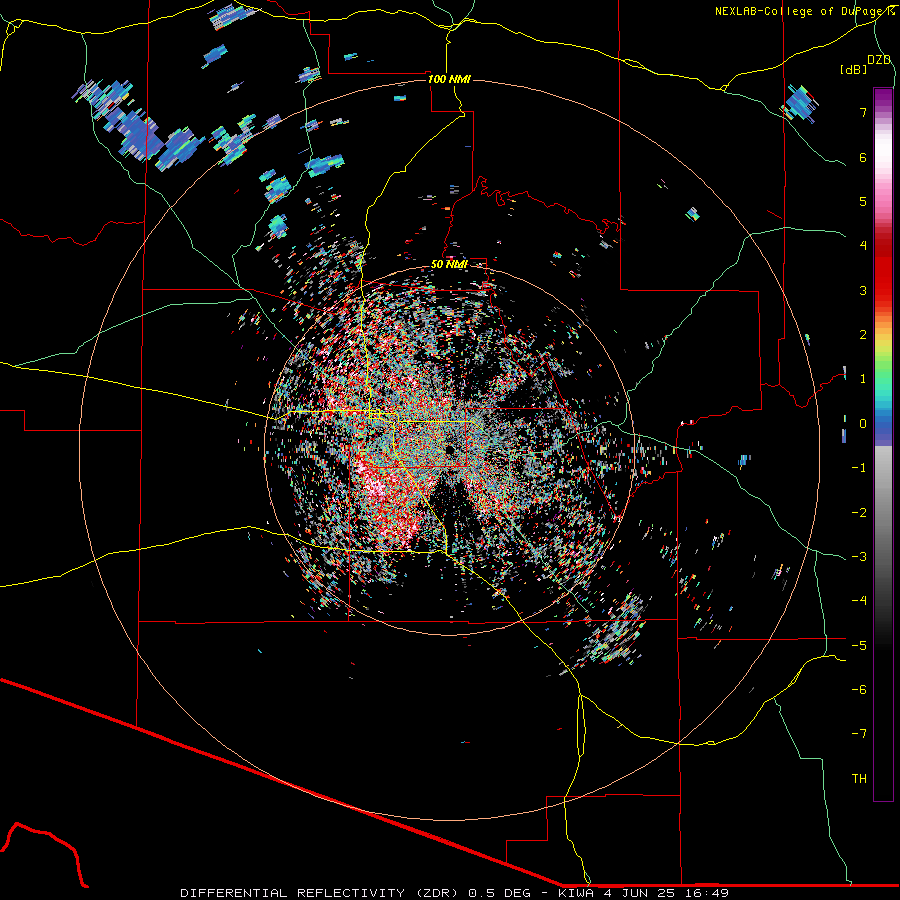Click the legend value 3
Image resolution: width=900 pixels, height=900 pixels.
[863, 290]
